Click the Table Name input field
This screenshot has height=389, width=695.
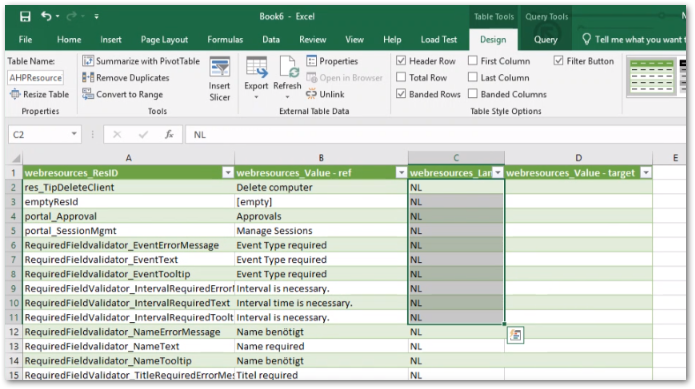(35, 78)
